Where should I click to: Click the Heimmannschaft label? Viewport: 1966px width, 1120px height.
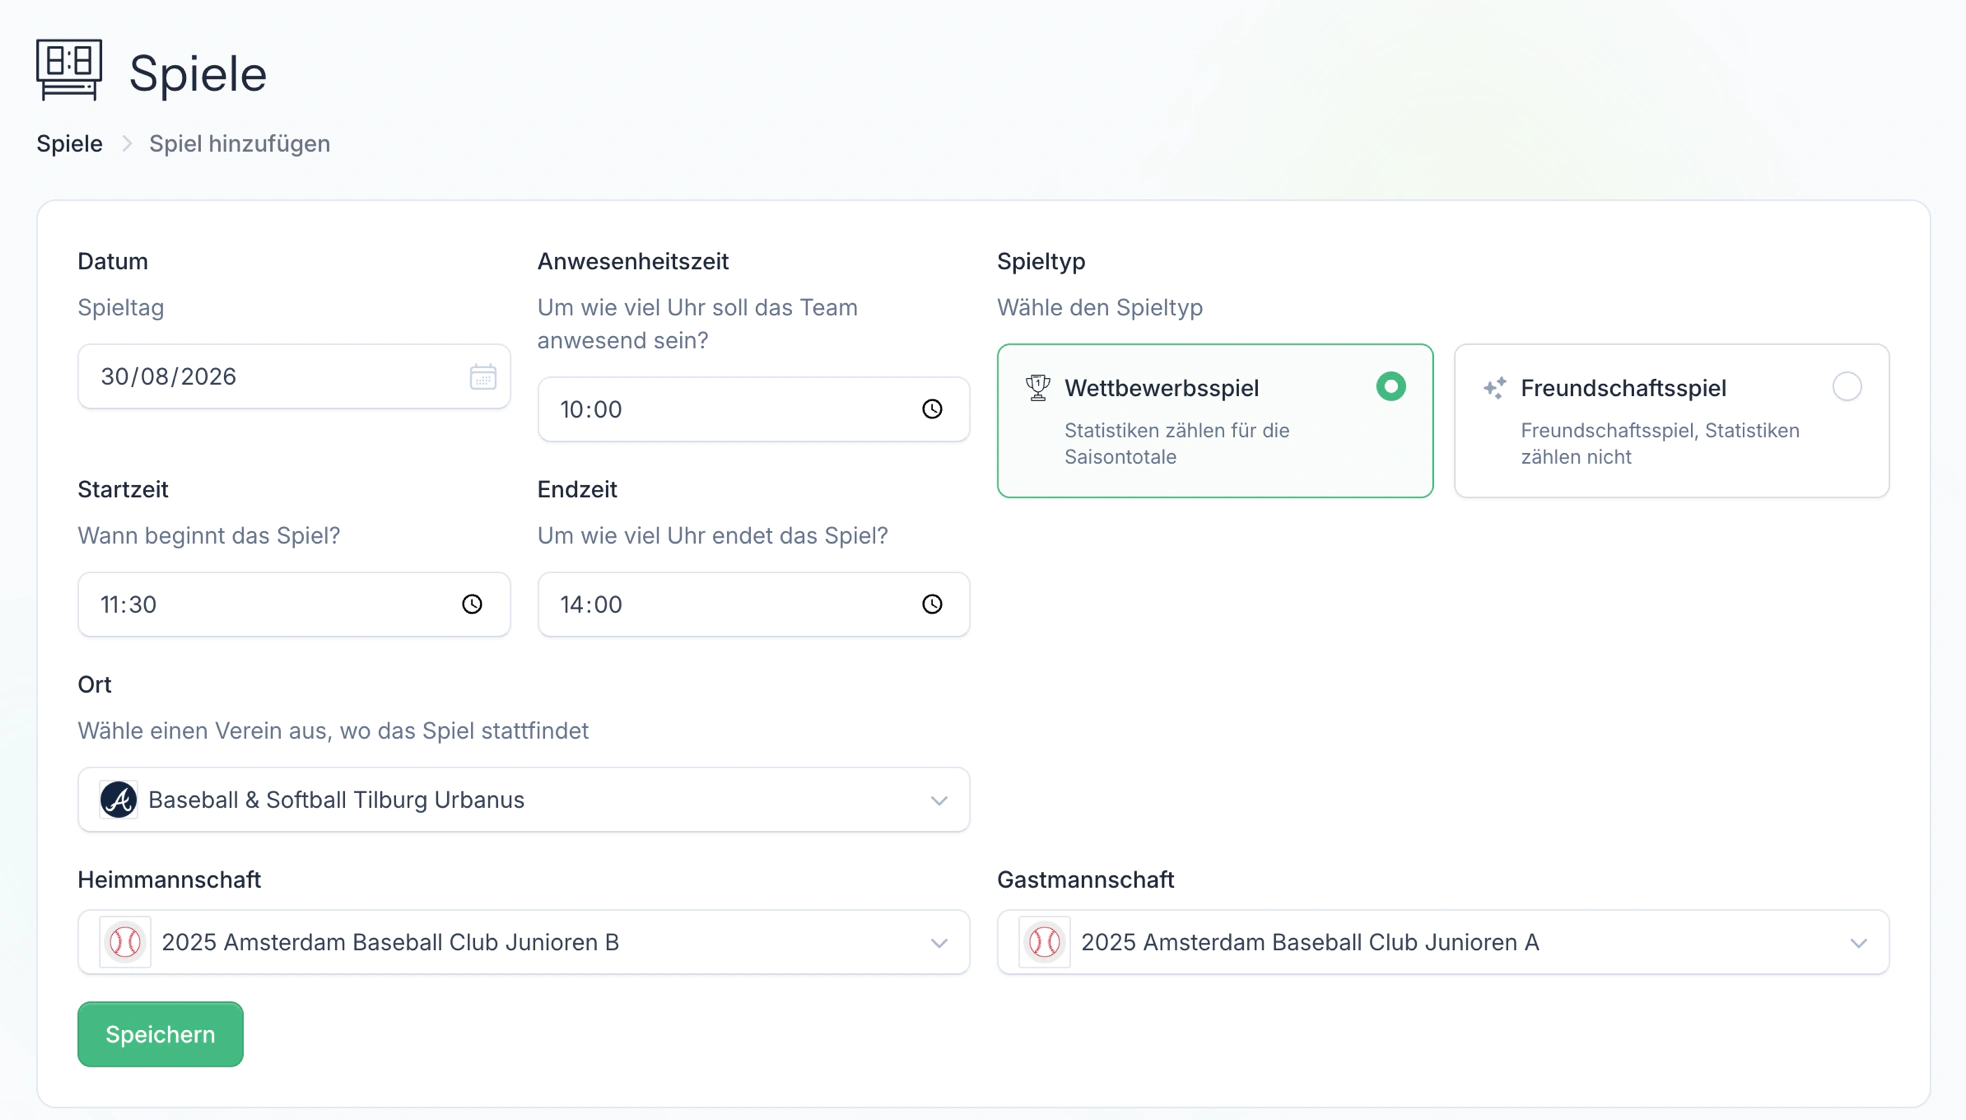point(169,880)
